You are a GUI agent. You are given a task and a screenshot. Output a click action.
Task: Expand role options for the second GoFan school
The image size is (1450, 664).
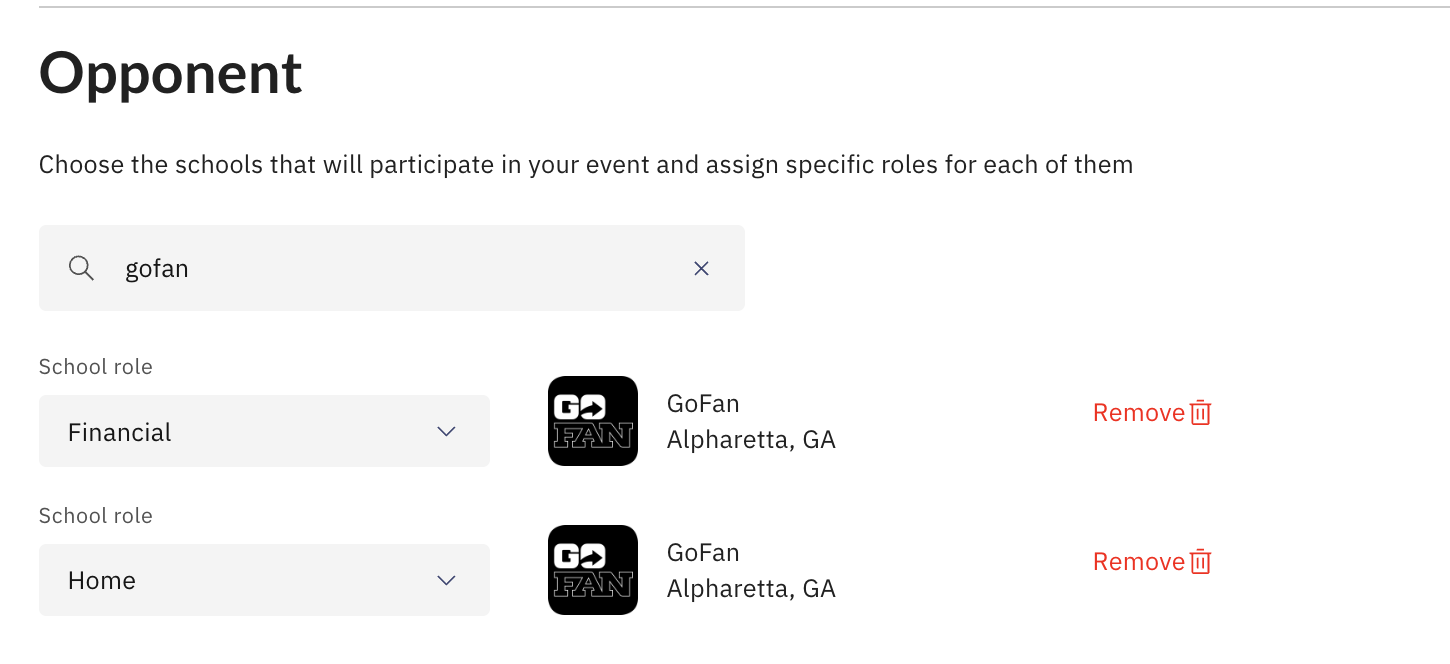pyautogui.click(x=264, y=580)
